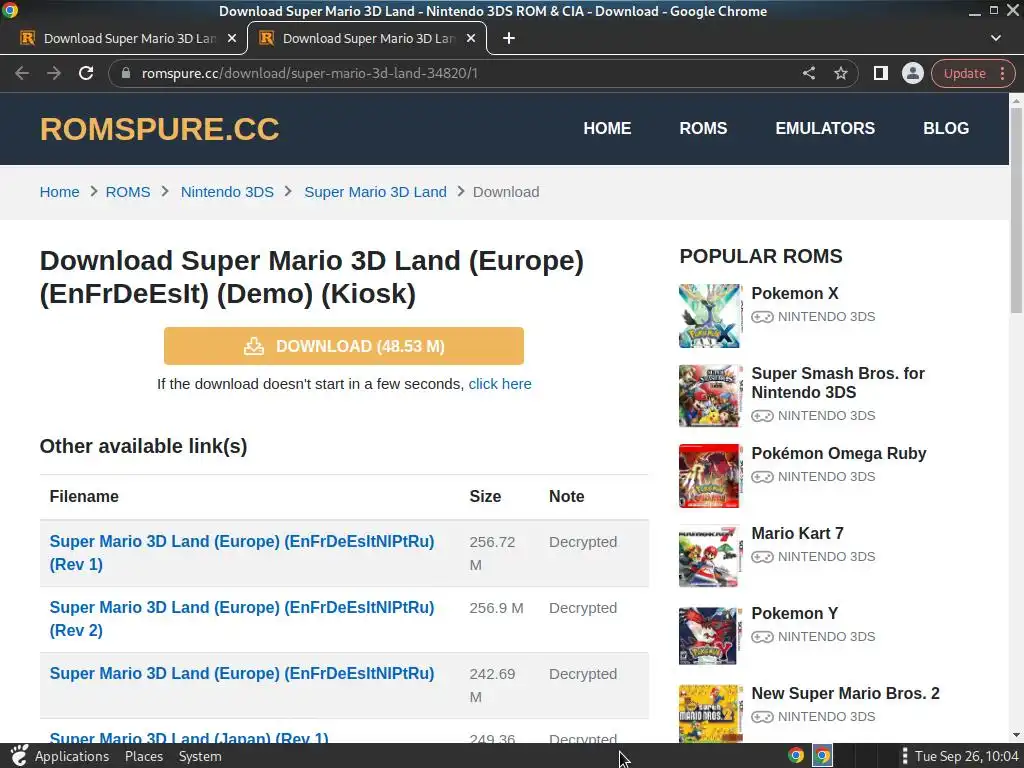Close the second active browser tab

click(471, 39)
